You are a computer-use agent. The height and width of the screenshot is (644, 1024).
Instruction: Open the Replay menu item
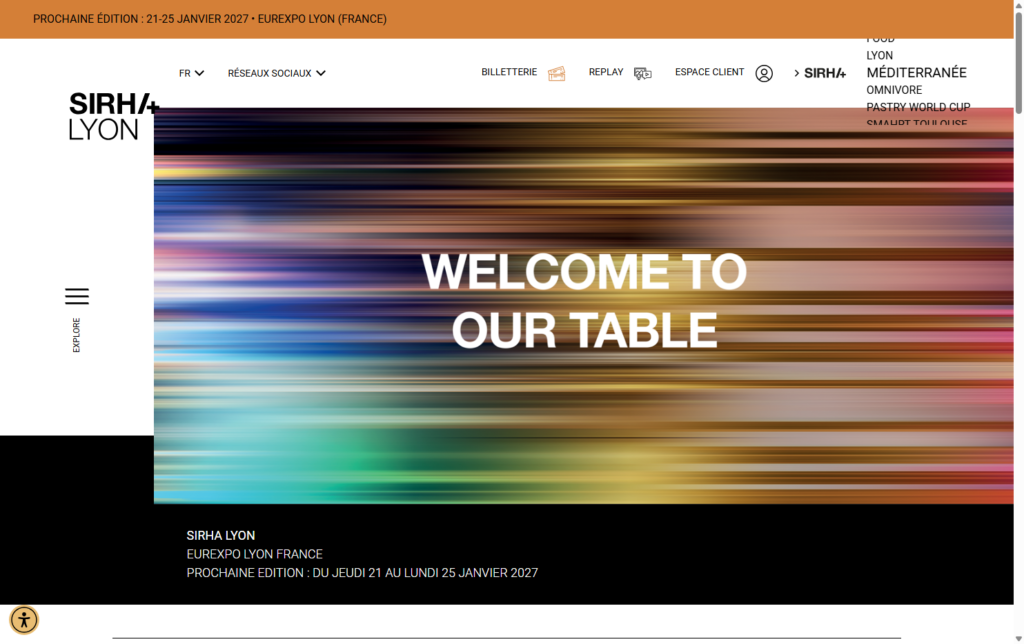(x=606, y=72)
